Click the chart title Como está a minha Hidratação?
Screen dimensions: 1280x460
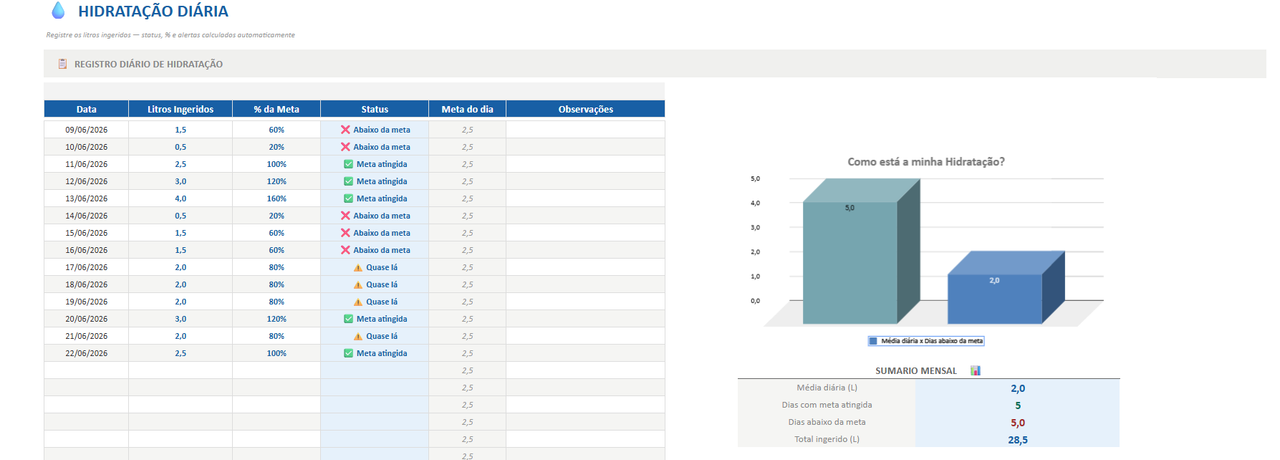[926, 161]
